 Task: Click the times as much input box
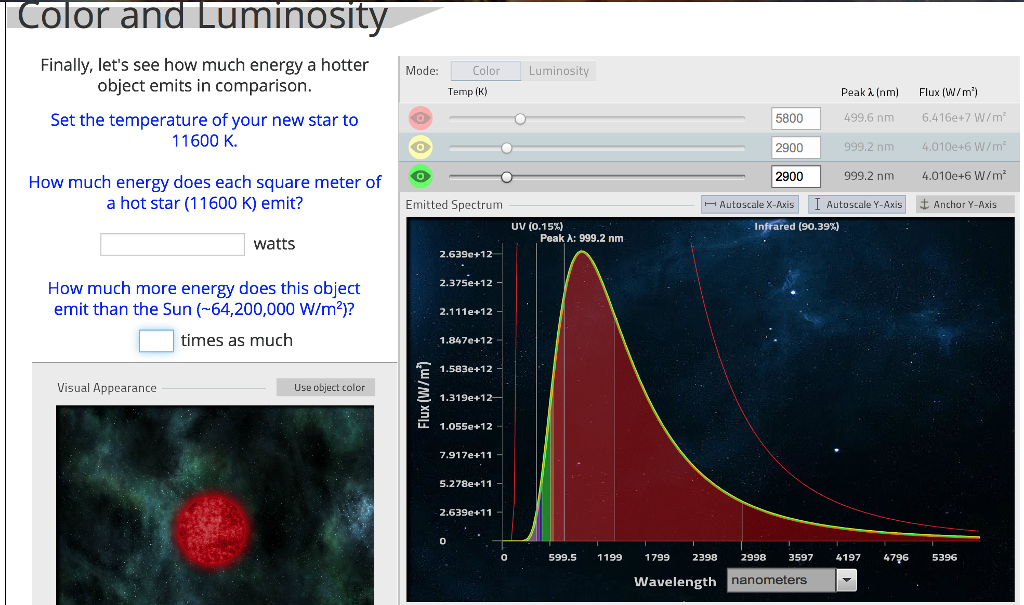click(156, 340)
